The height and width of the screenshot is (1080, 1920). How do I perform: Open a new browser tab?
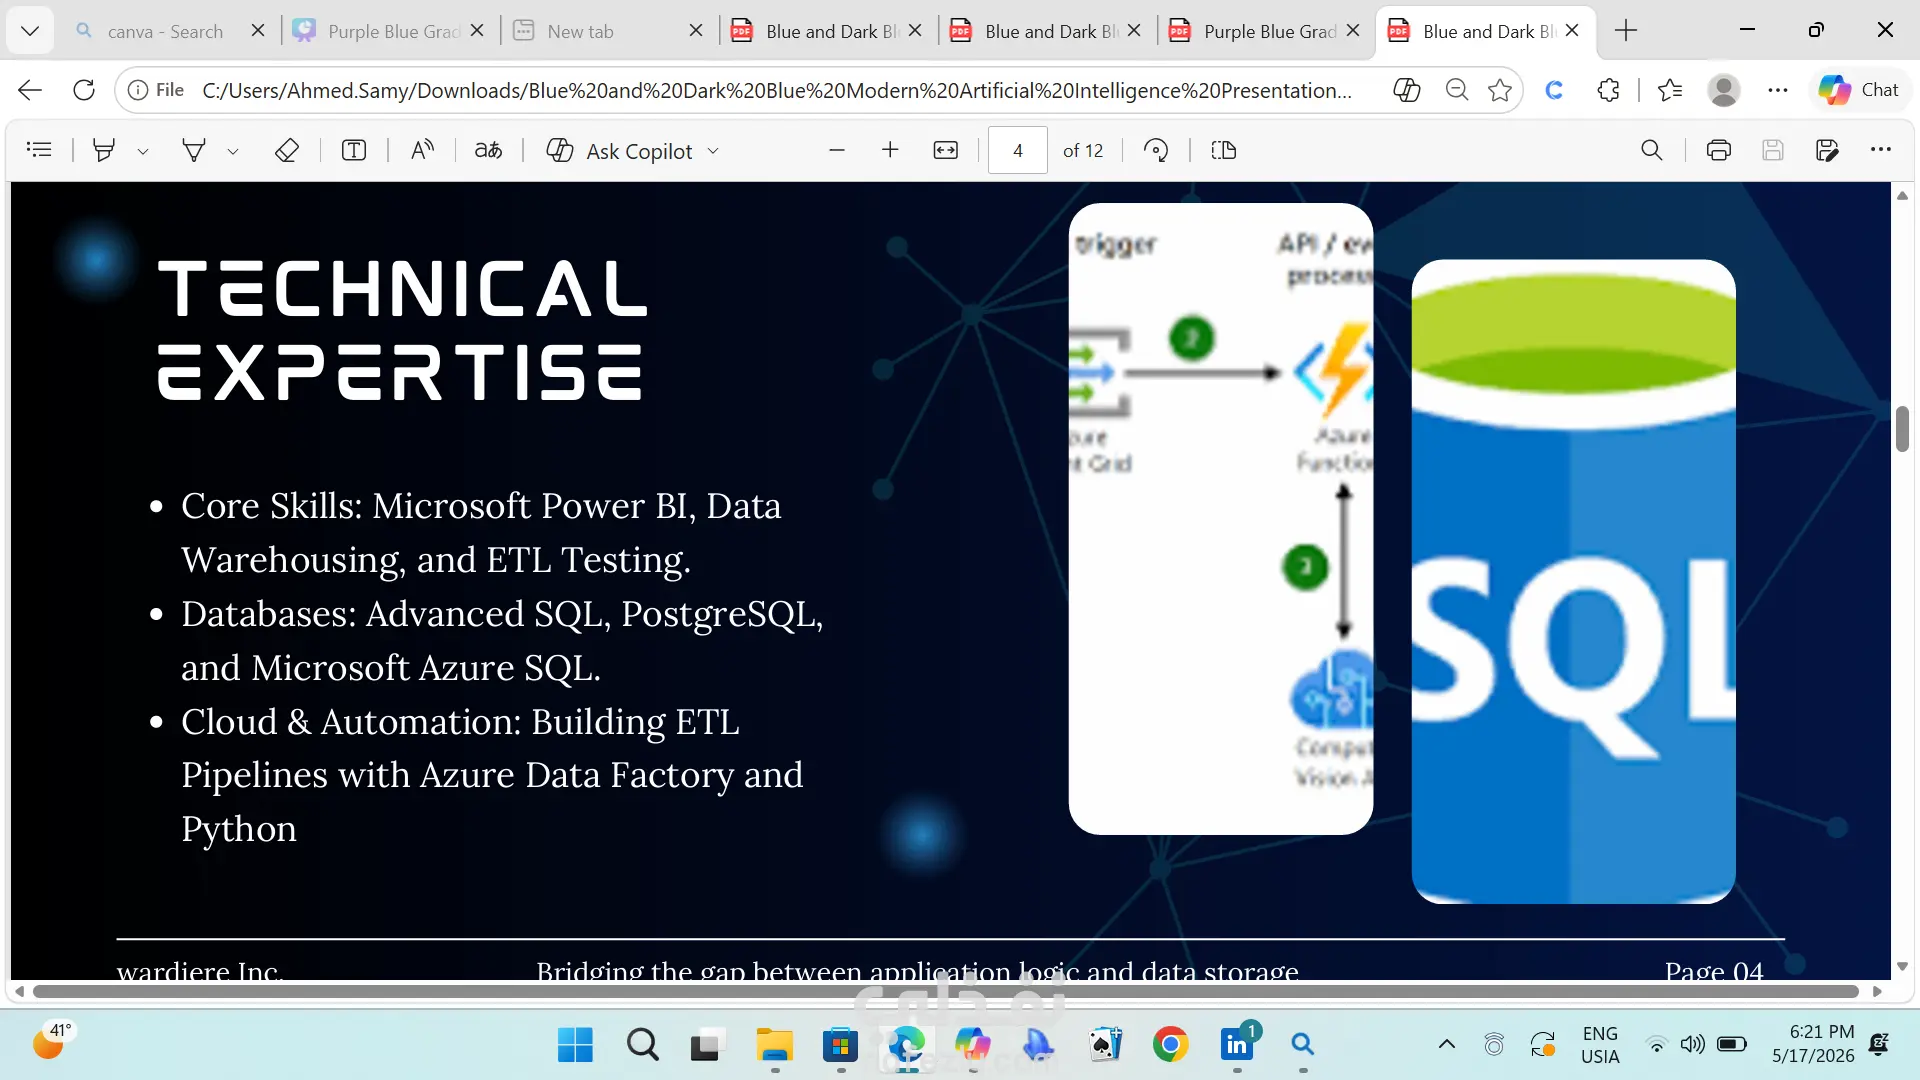1626,31
